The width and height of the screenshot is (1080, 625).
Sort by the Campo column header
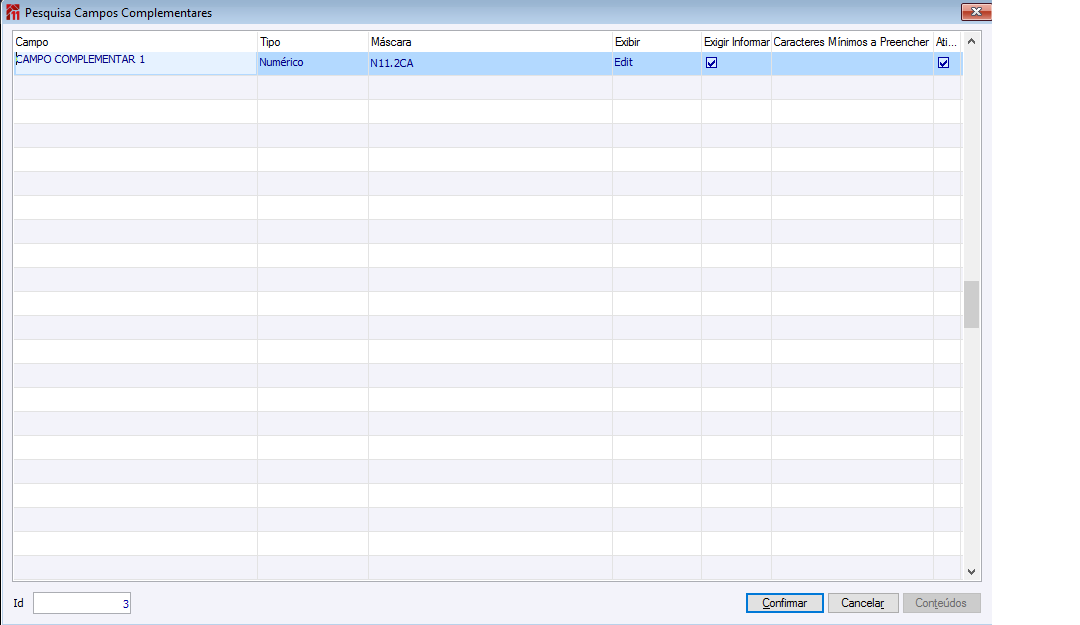click(x=136, y=42)
